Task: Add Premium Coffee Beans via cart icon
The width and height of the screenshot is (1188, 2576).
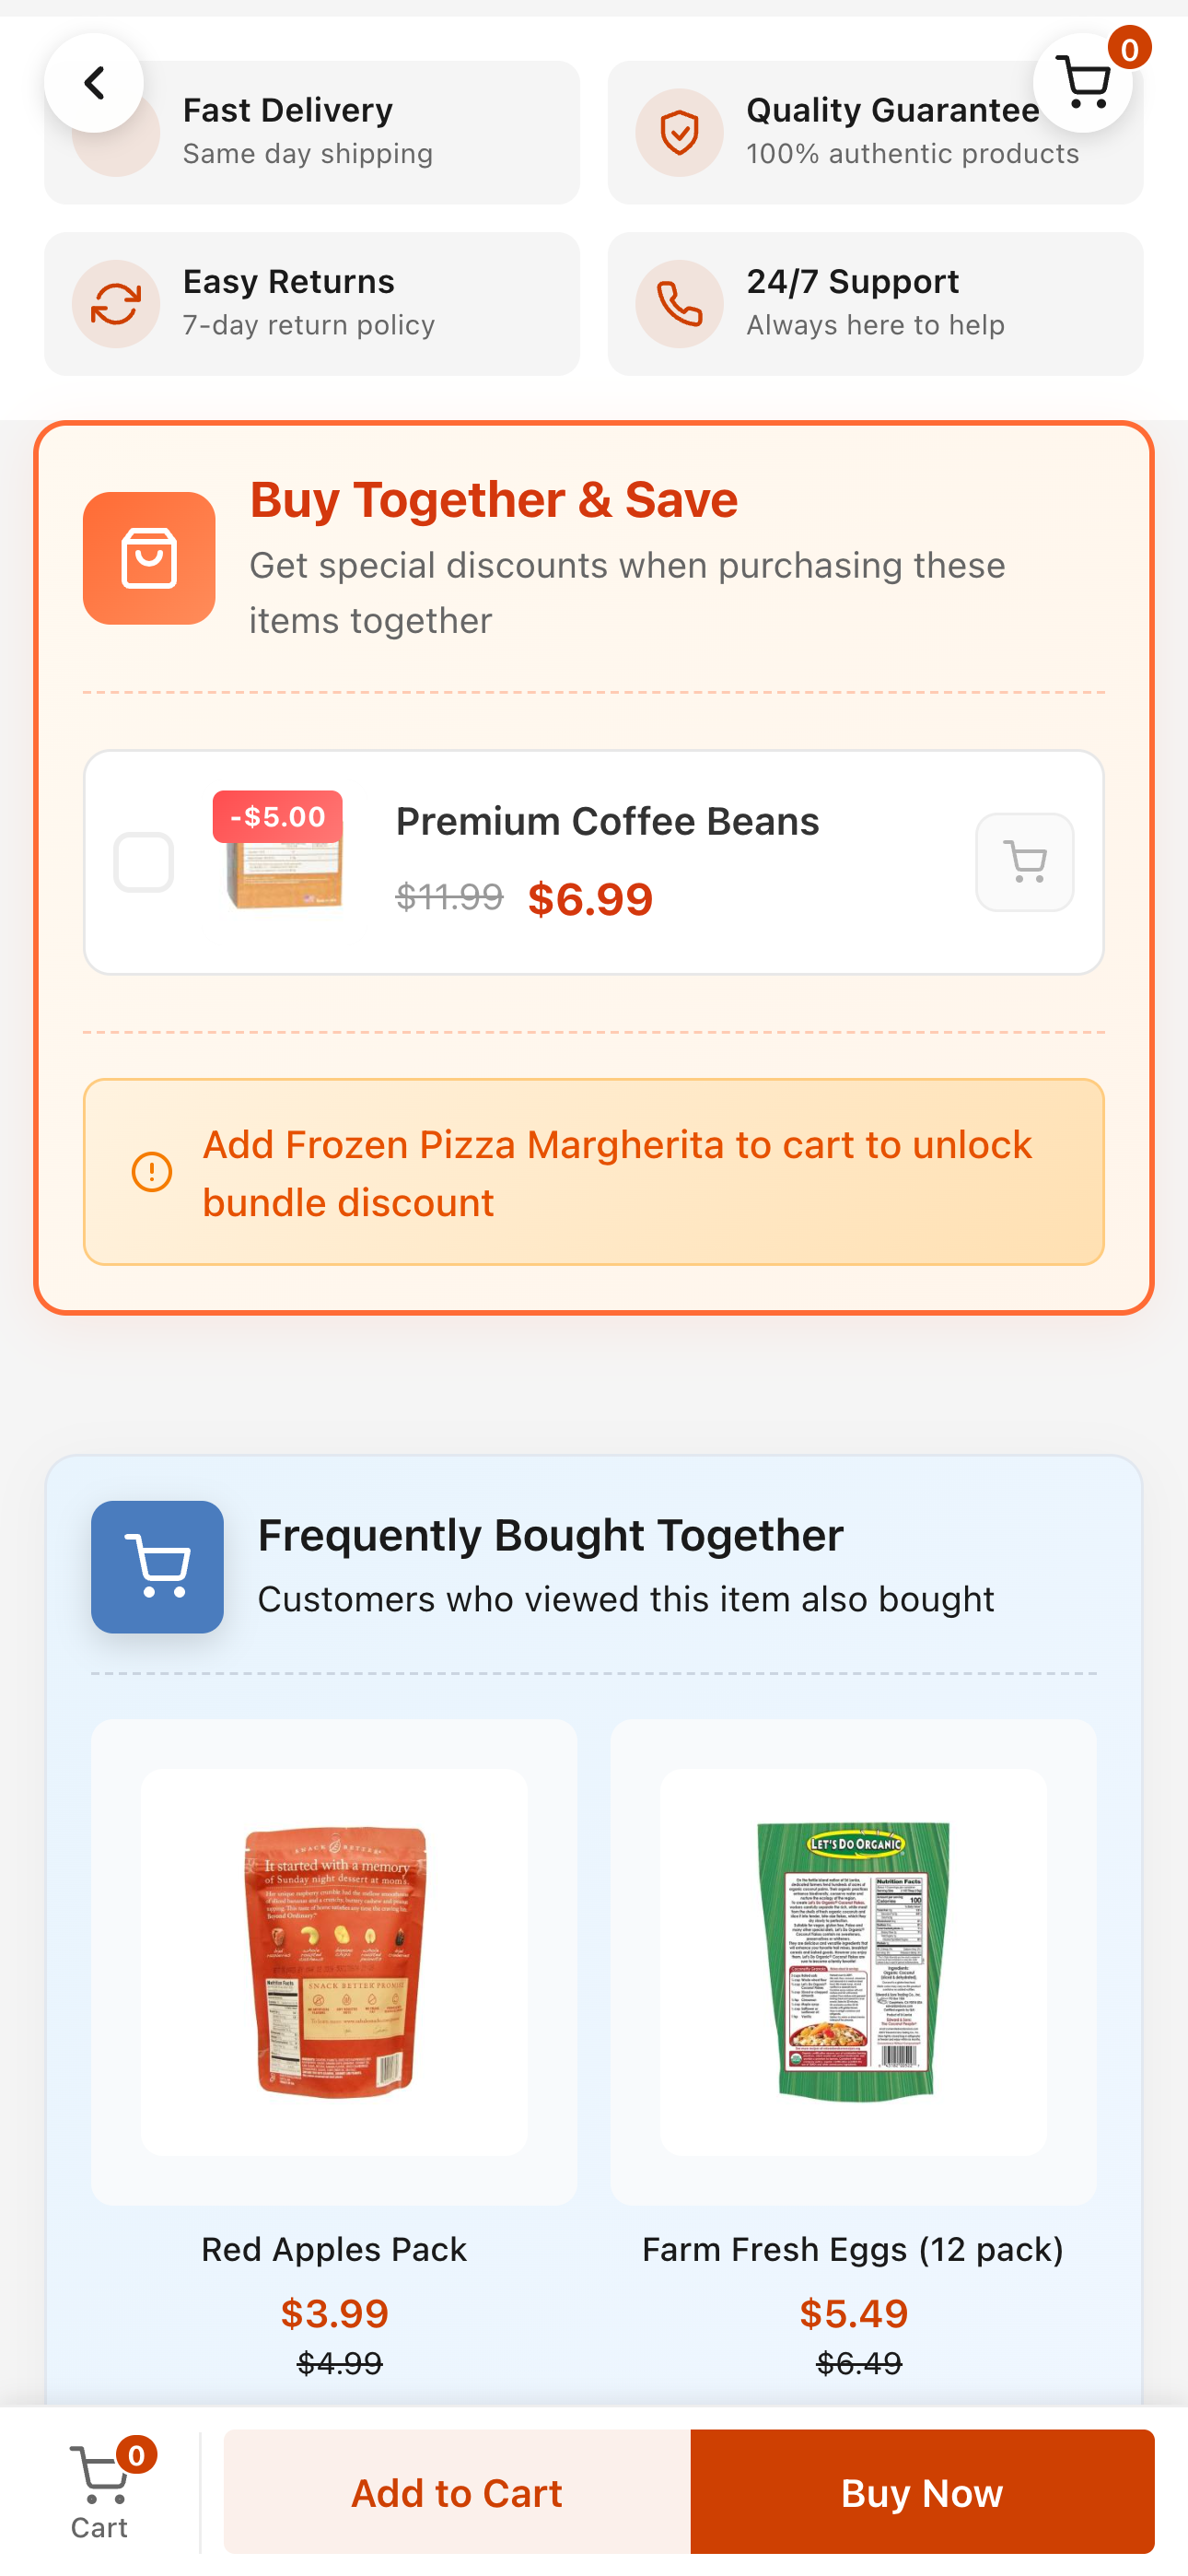Action: click(x=1024, y=862)
